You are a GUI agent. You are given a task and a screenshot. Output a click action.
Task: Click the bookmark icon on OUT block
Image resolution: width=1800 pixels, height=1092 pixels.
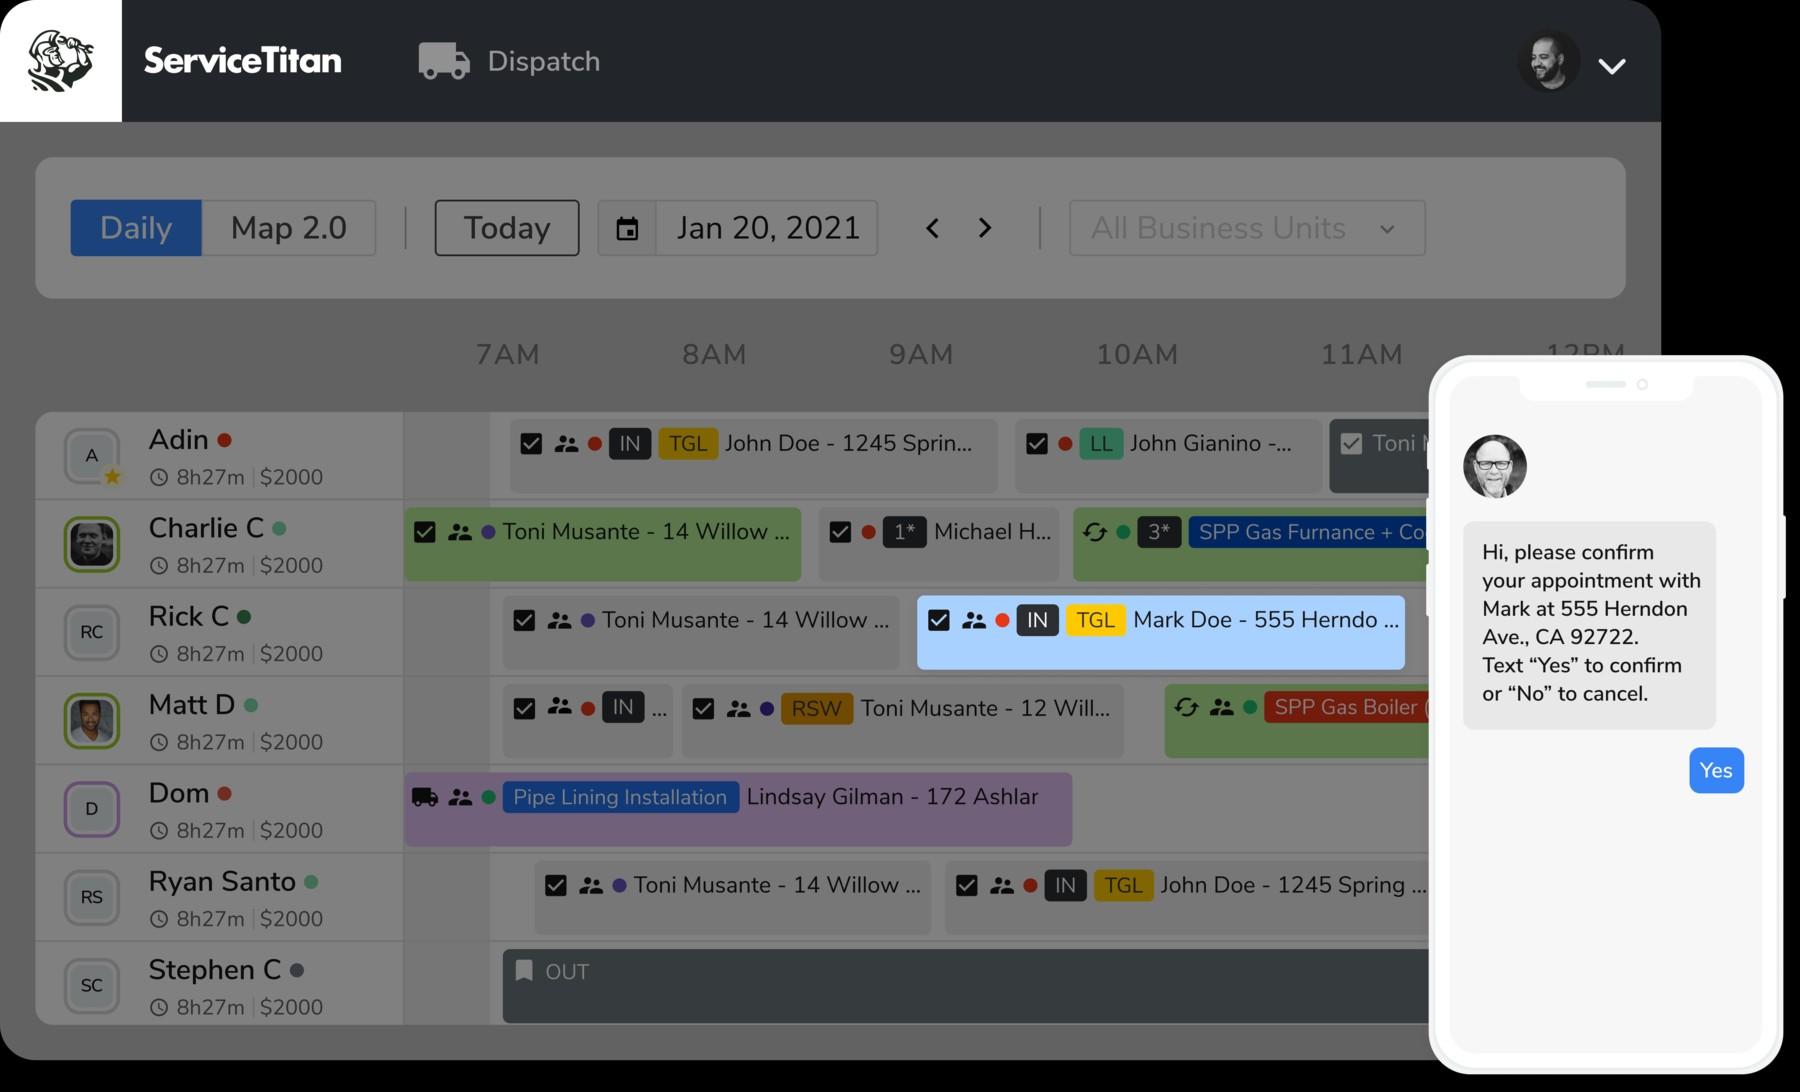pyautogui.click(x=524, y=971)
